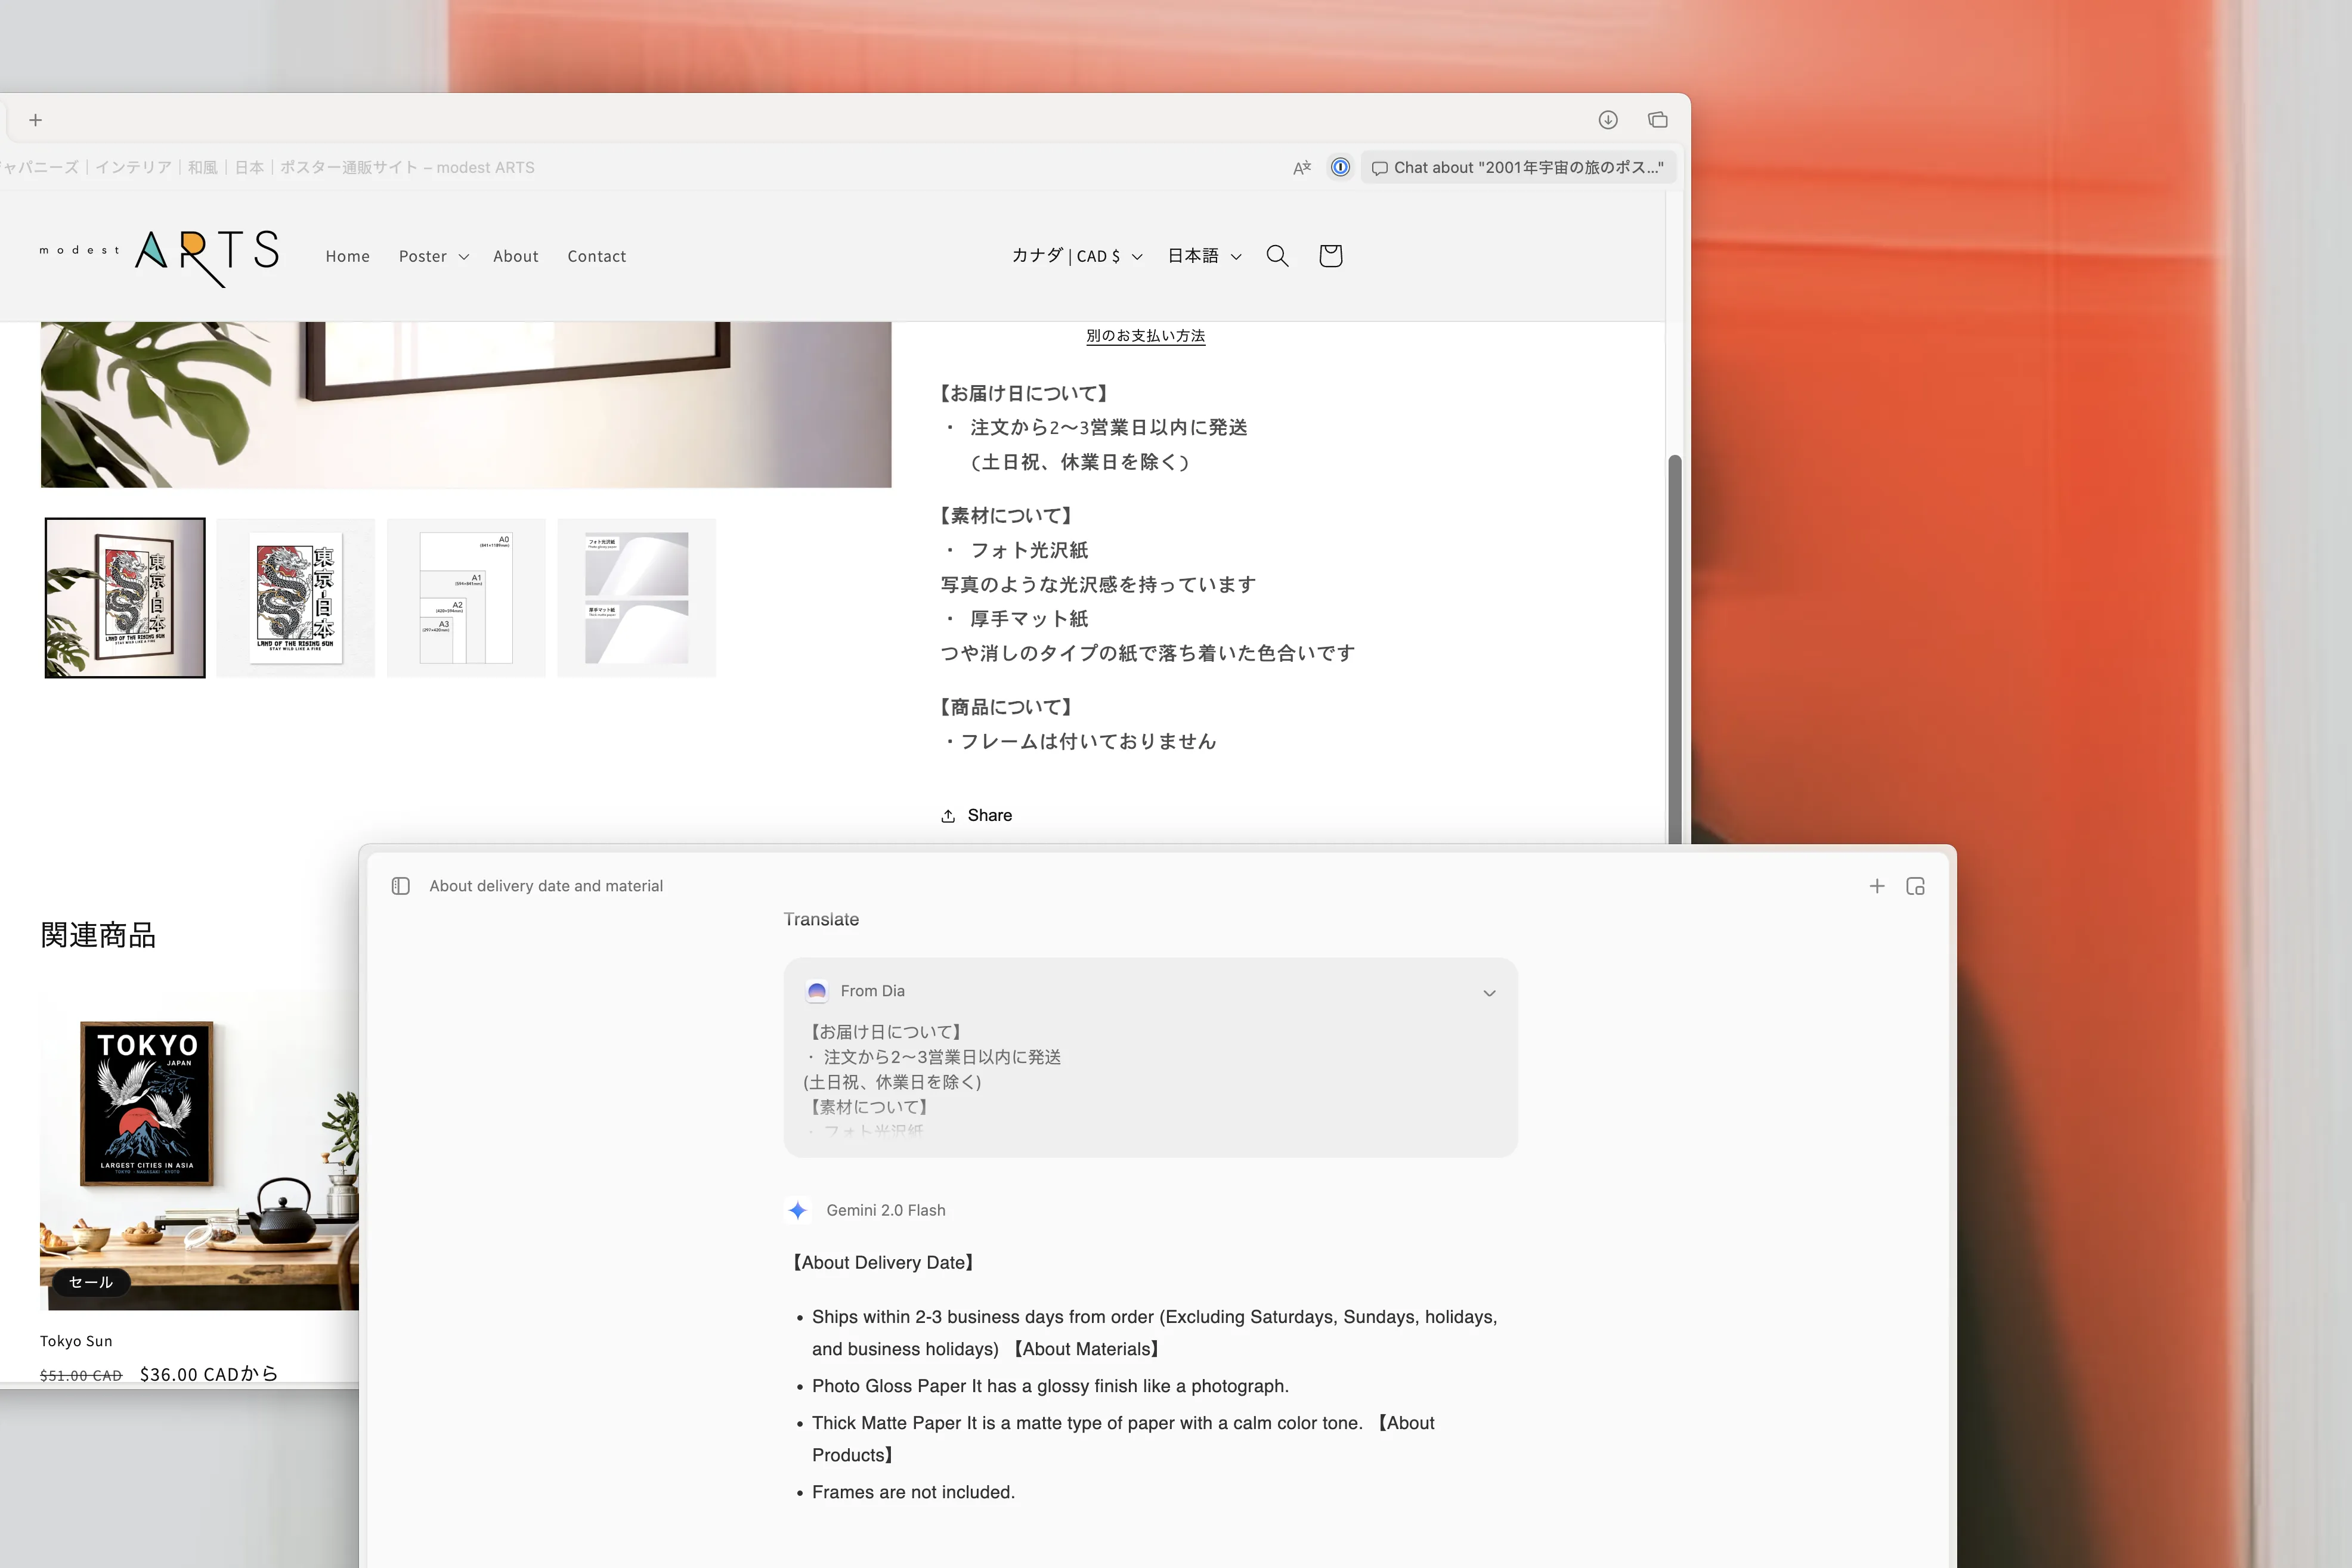This screenshot has height=1568, width=2352.
Task: Open the Contact page
Action: [x=596, y=256]
